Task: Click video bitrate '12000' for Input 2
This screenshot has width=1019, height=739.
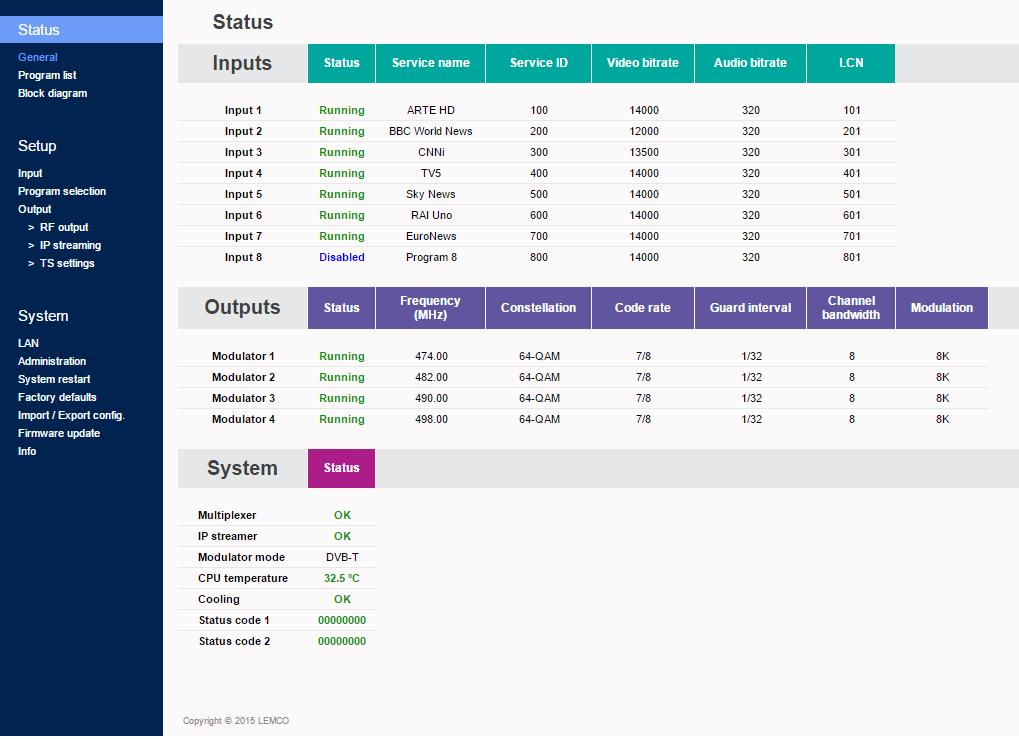Action: coord(644,131)
